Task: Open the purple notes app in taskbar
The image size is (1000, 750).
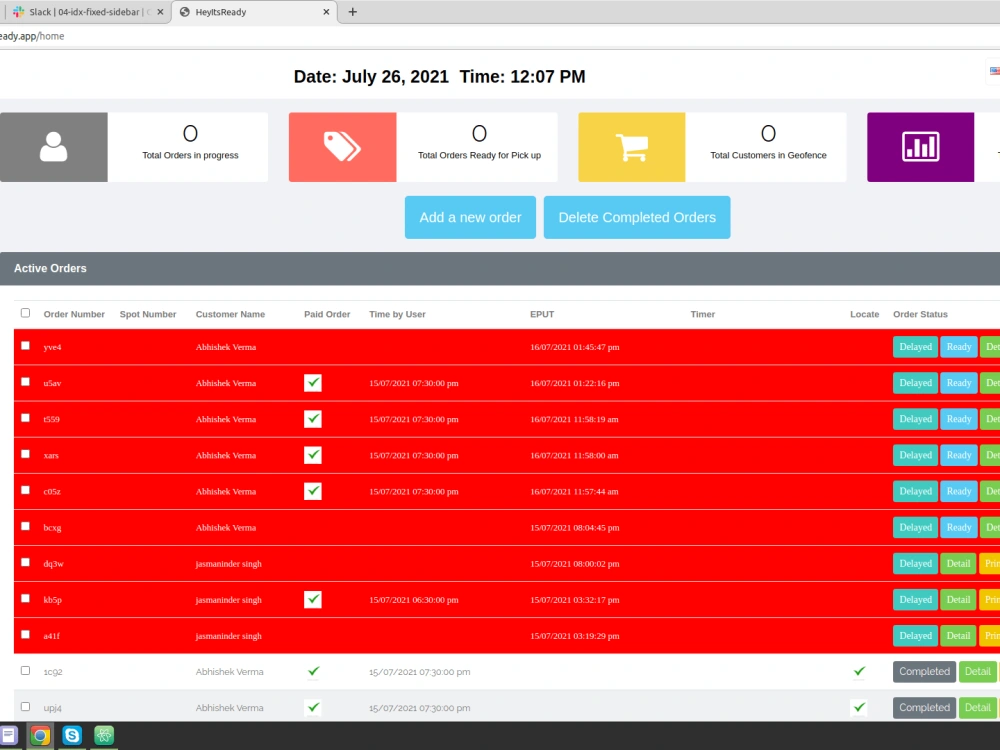Action: [x=8, y=735]
